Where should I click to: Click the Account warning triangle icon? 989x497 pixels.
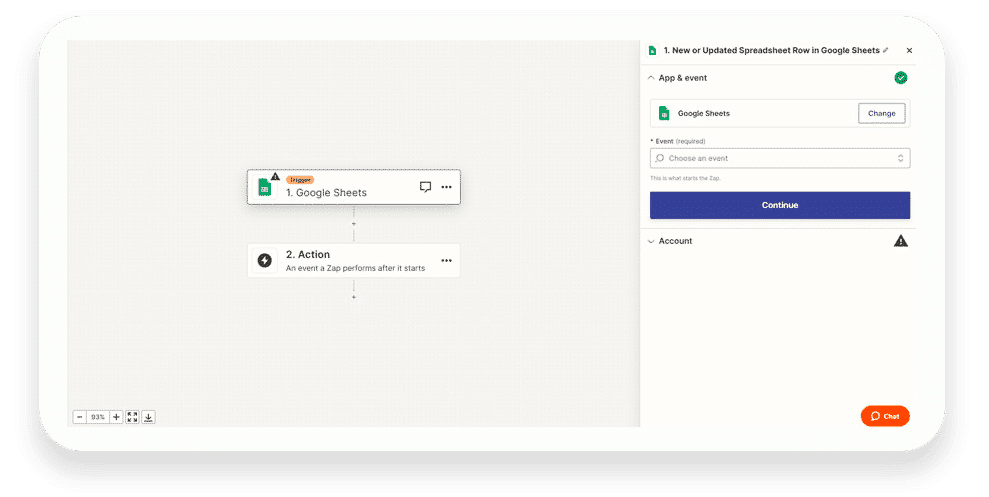tap(901, 241)
